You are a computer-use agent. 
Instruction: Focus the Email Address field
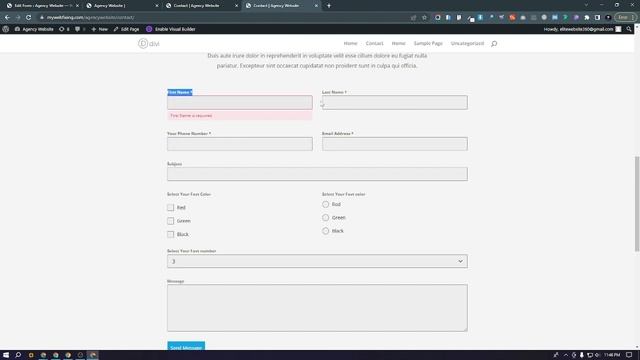[395, 144]
